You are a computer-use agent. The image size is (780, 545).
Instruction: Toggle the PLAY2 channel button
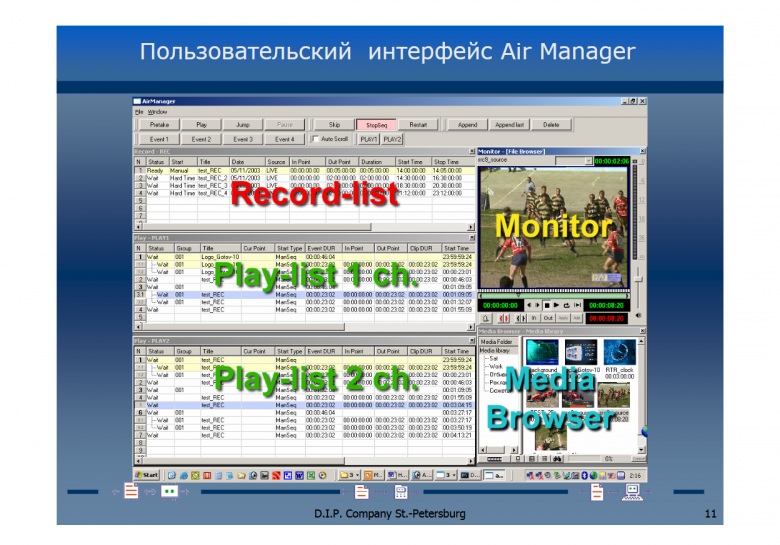[392, 139]
